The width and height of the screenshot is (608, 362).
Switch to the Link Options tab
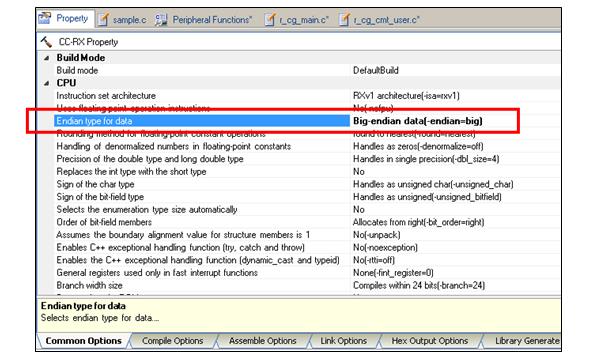[343, 341]
